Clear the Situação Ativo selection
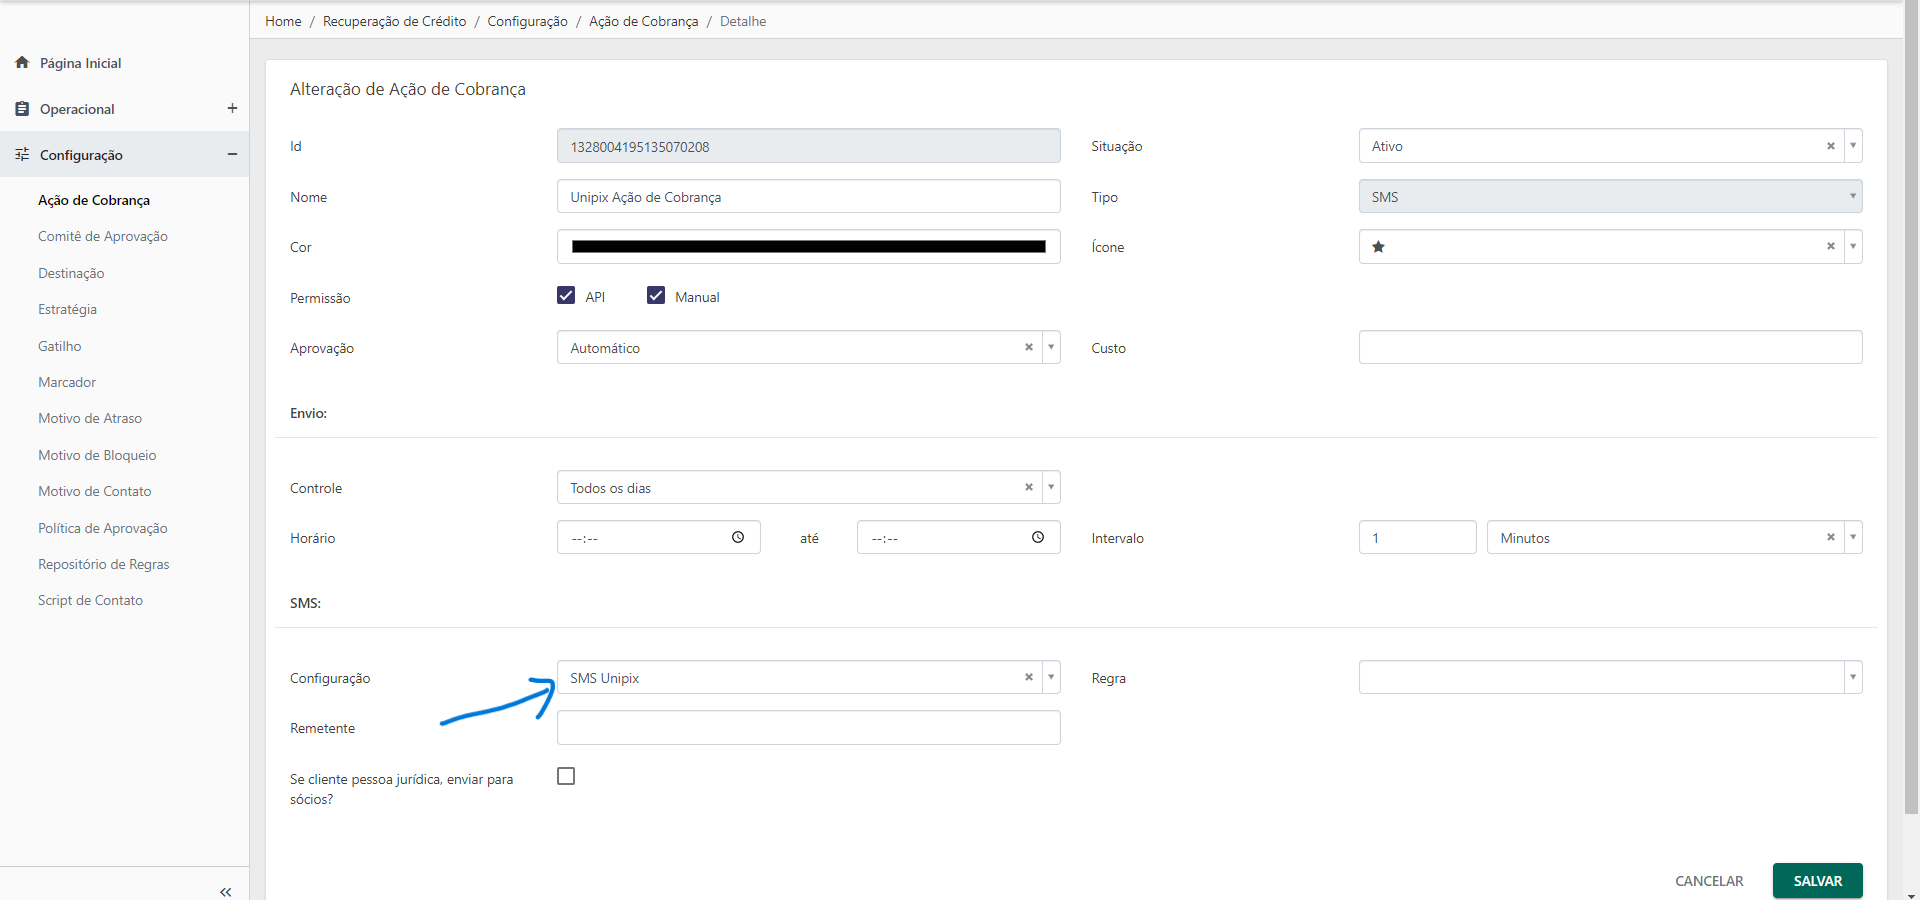The width and height of the screenshot is (1920, 900). coord(1831,146)
